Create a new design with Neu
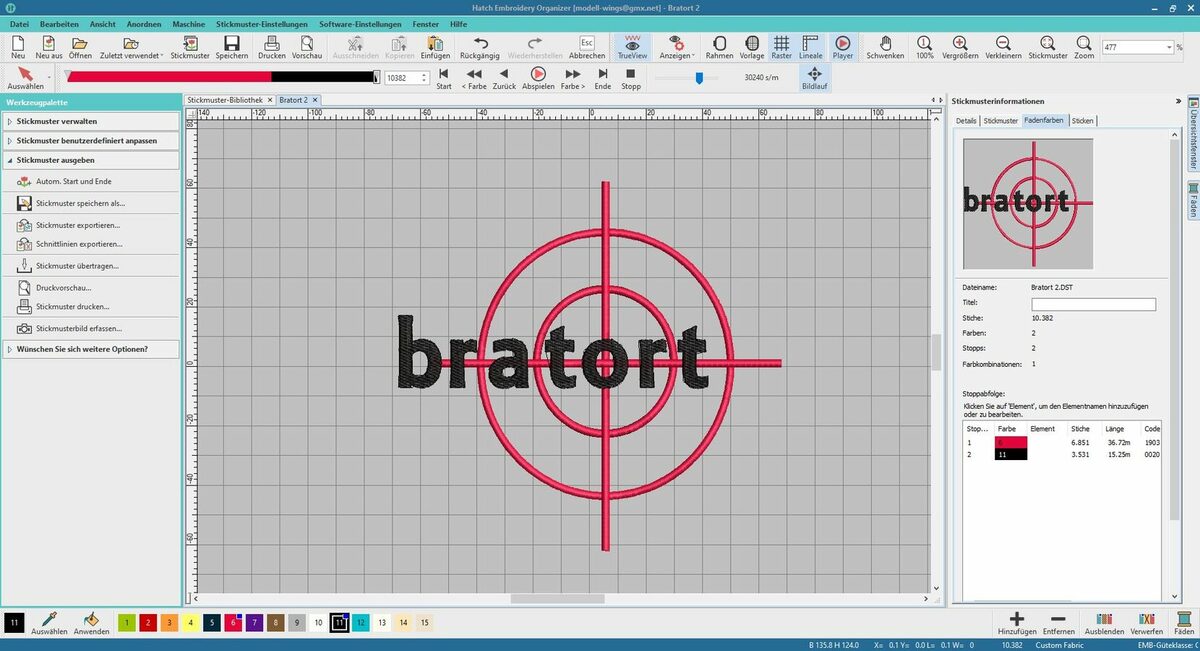Screen dimensions: 1200x651 click(x=18, y=48)
